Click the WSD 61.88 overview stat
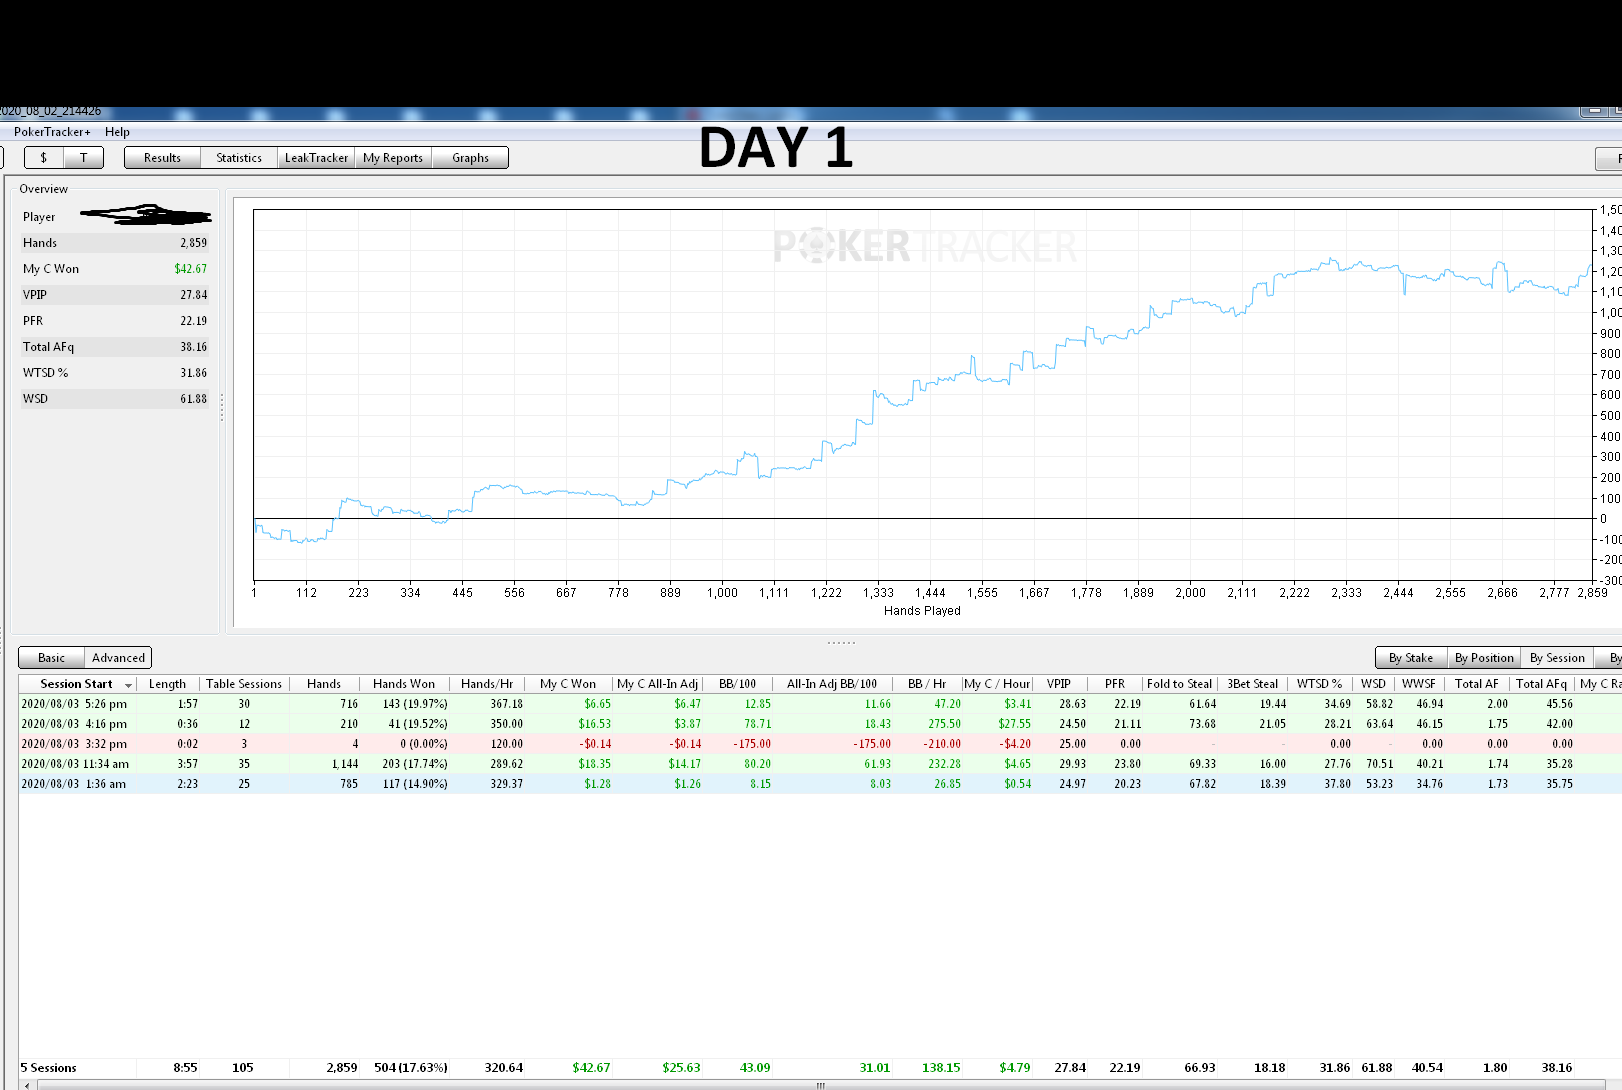The height and width of the screenshot is (1090, 1622). tap(115, 399)
